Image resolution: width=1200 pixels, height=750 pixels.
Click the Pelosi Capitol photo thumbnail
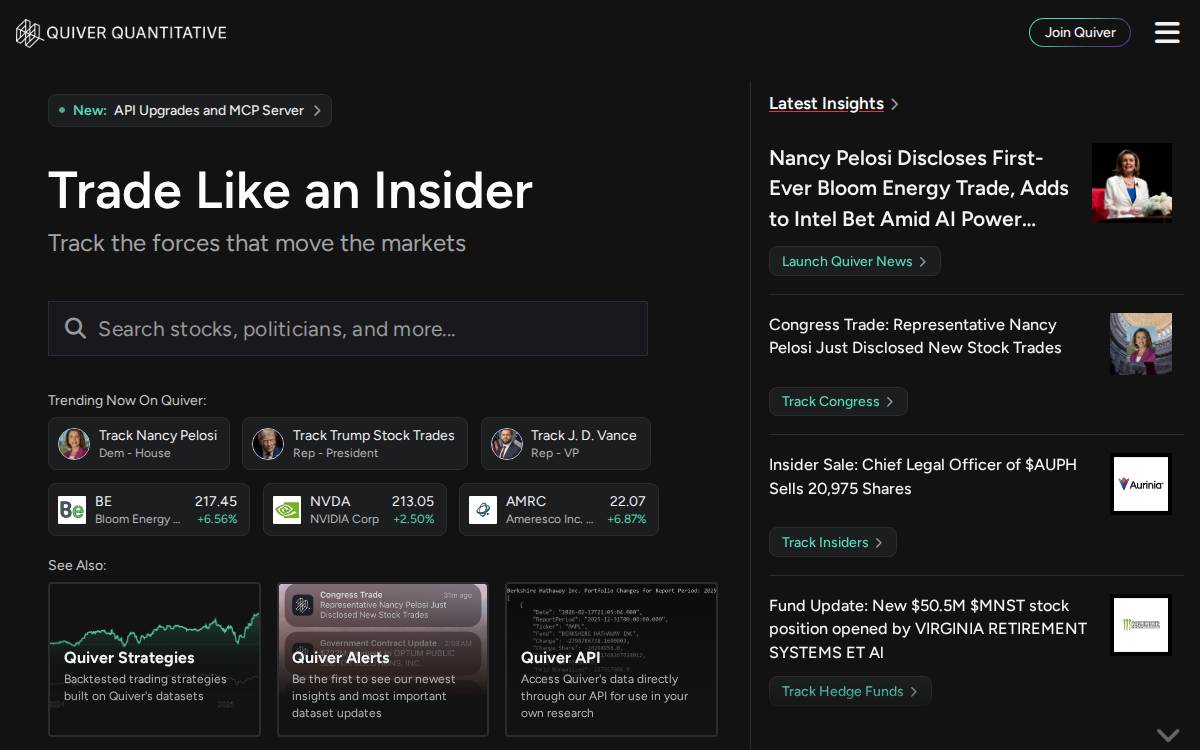tap(1141, 344)
